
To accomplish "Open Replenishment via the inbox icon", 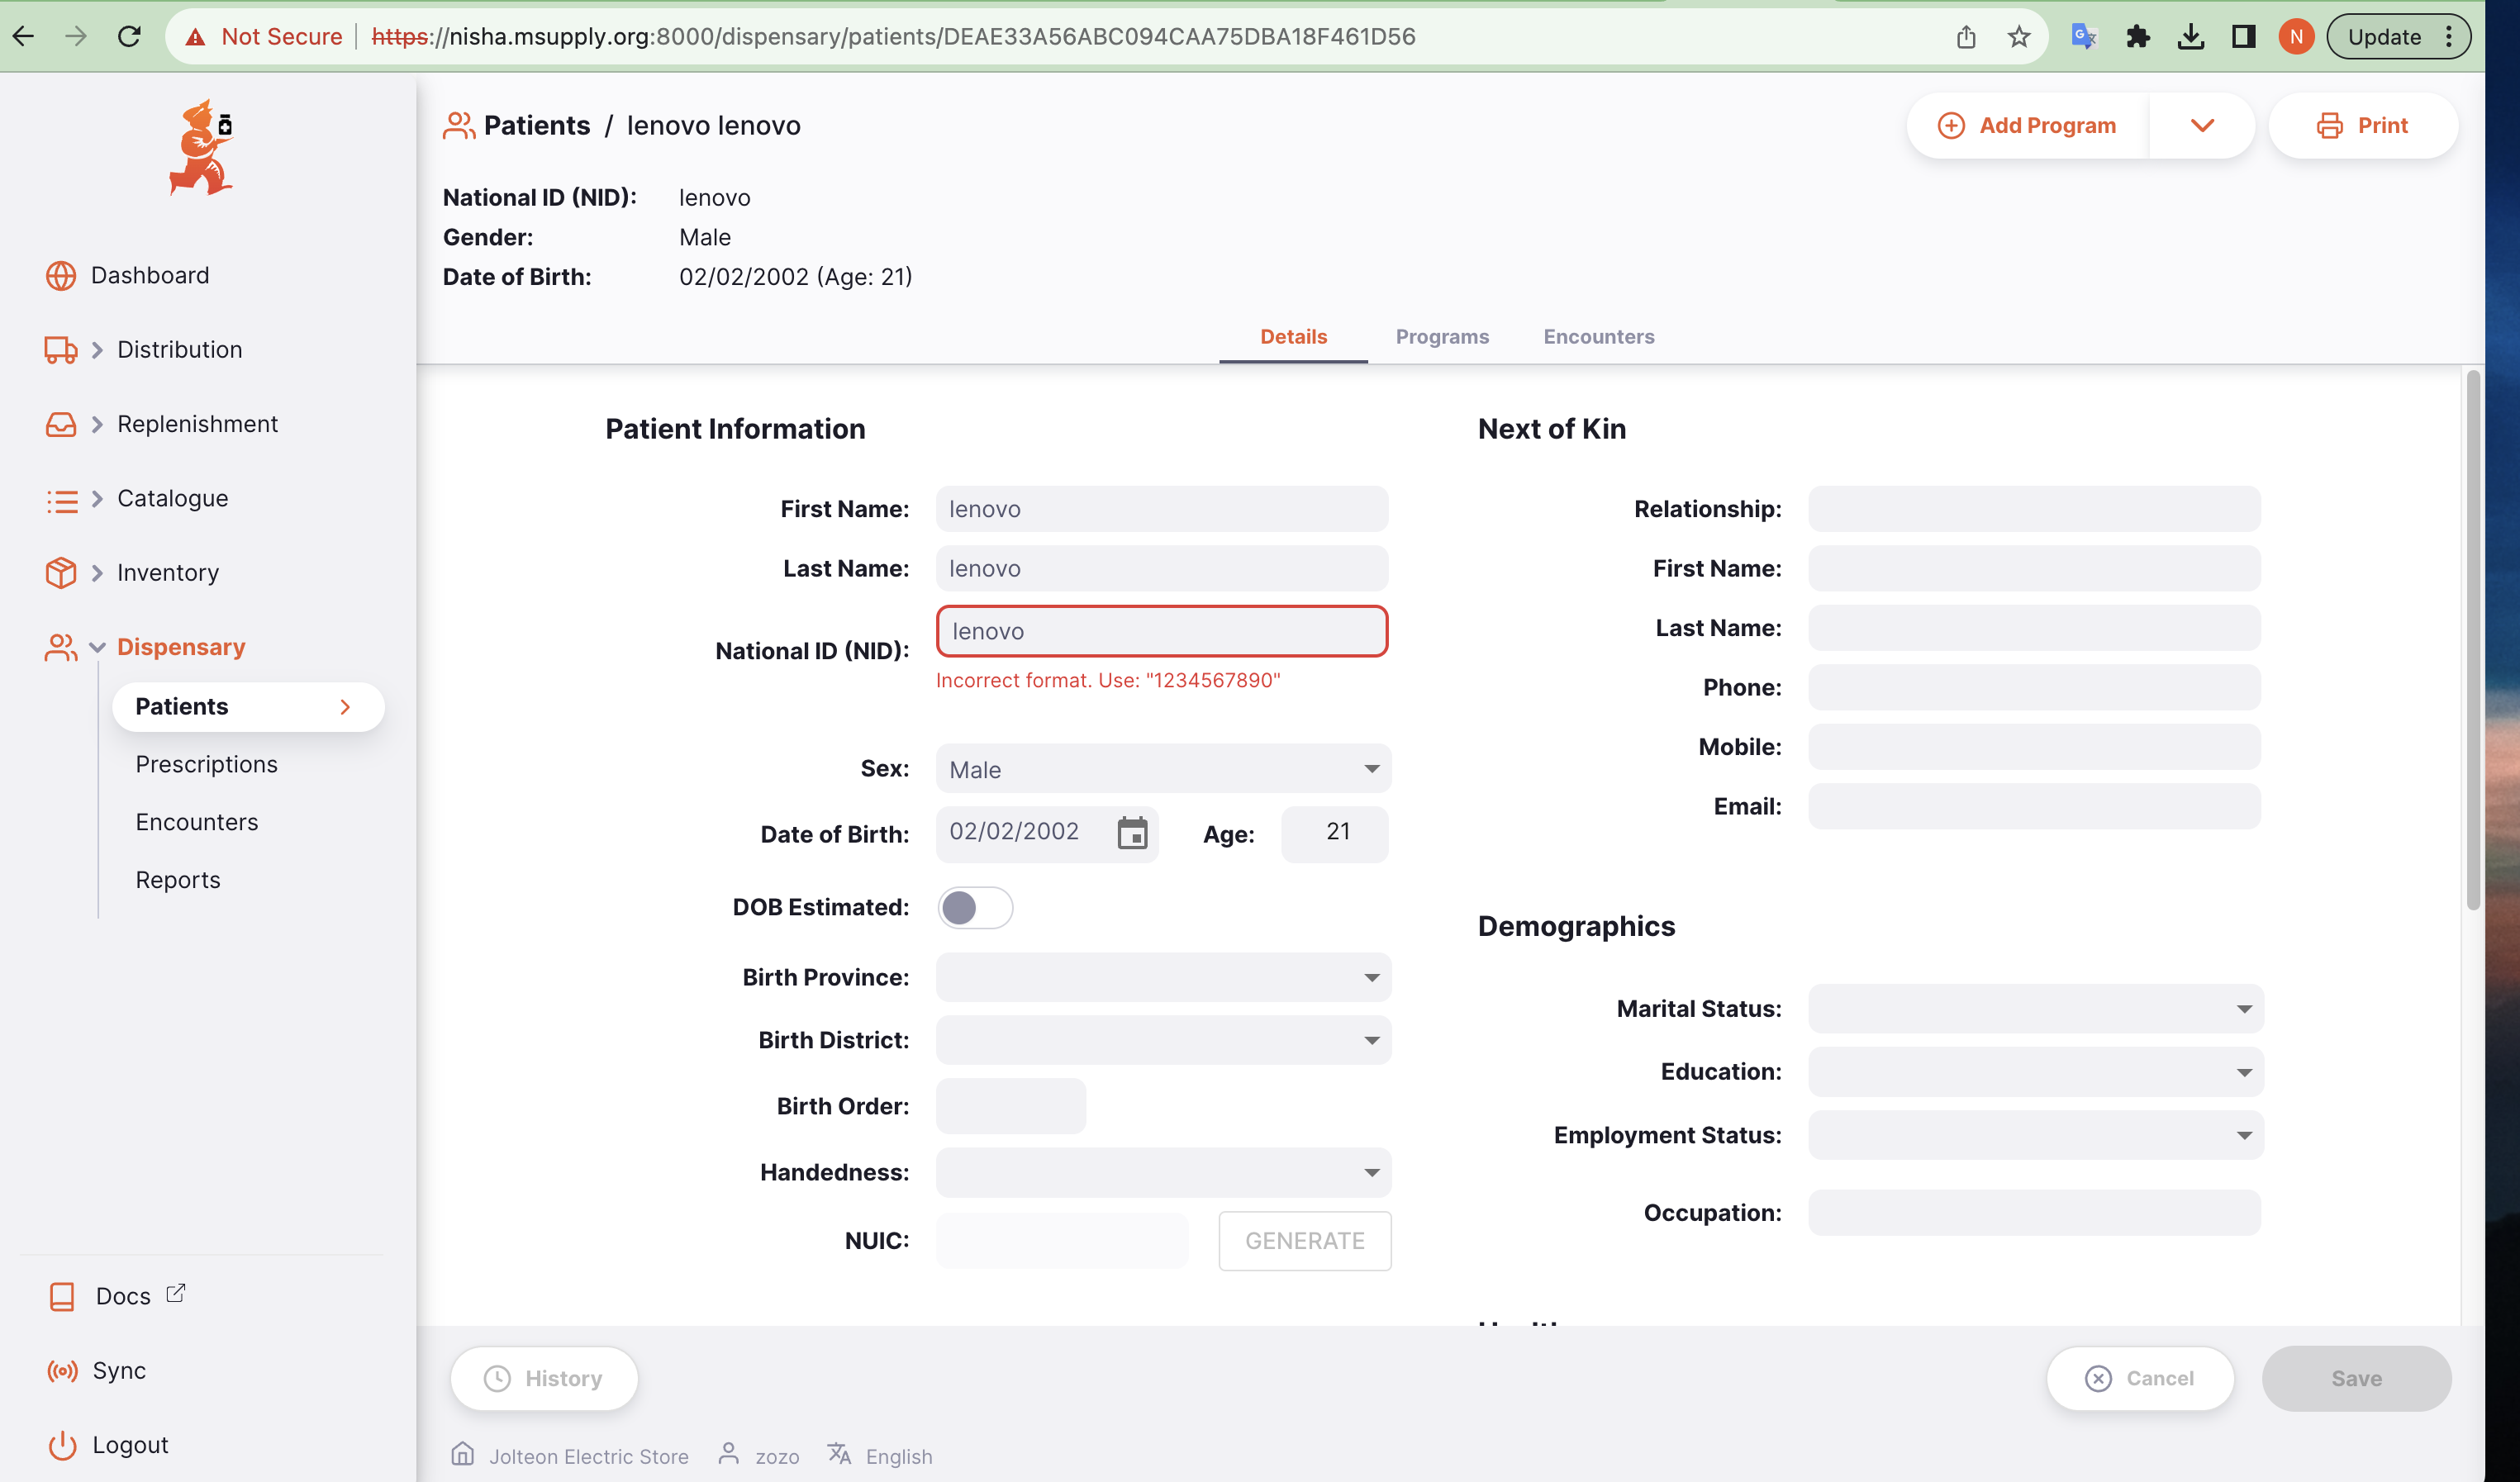I will coord(60,424).
